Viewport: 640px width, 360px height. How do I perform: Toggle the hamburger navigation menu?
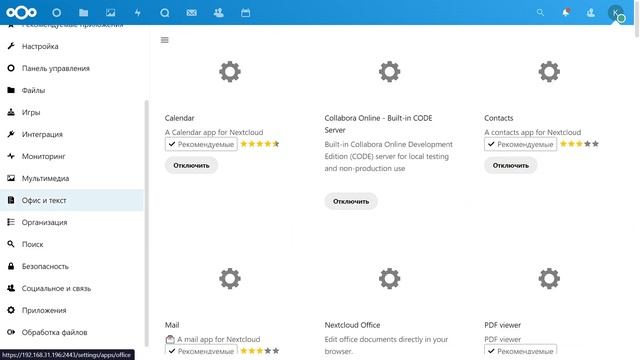click(x=164, y=40)
